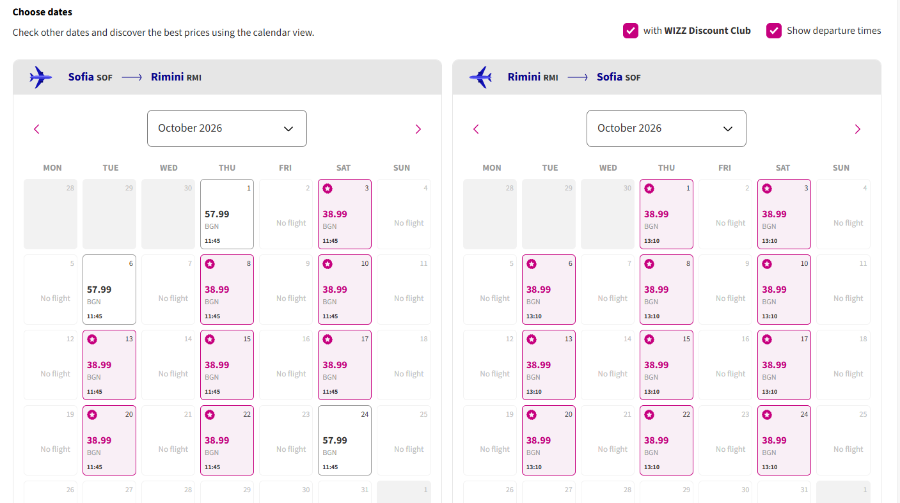Viewport: 900px width, 503px height.
Task: Click discount star icon on outbound October 20
Action: [92, 415]
